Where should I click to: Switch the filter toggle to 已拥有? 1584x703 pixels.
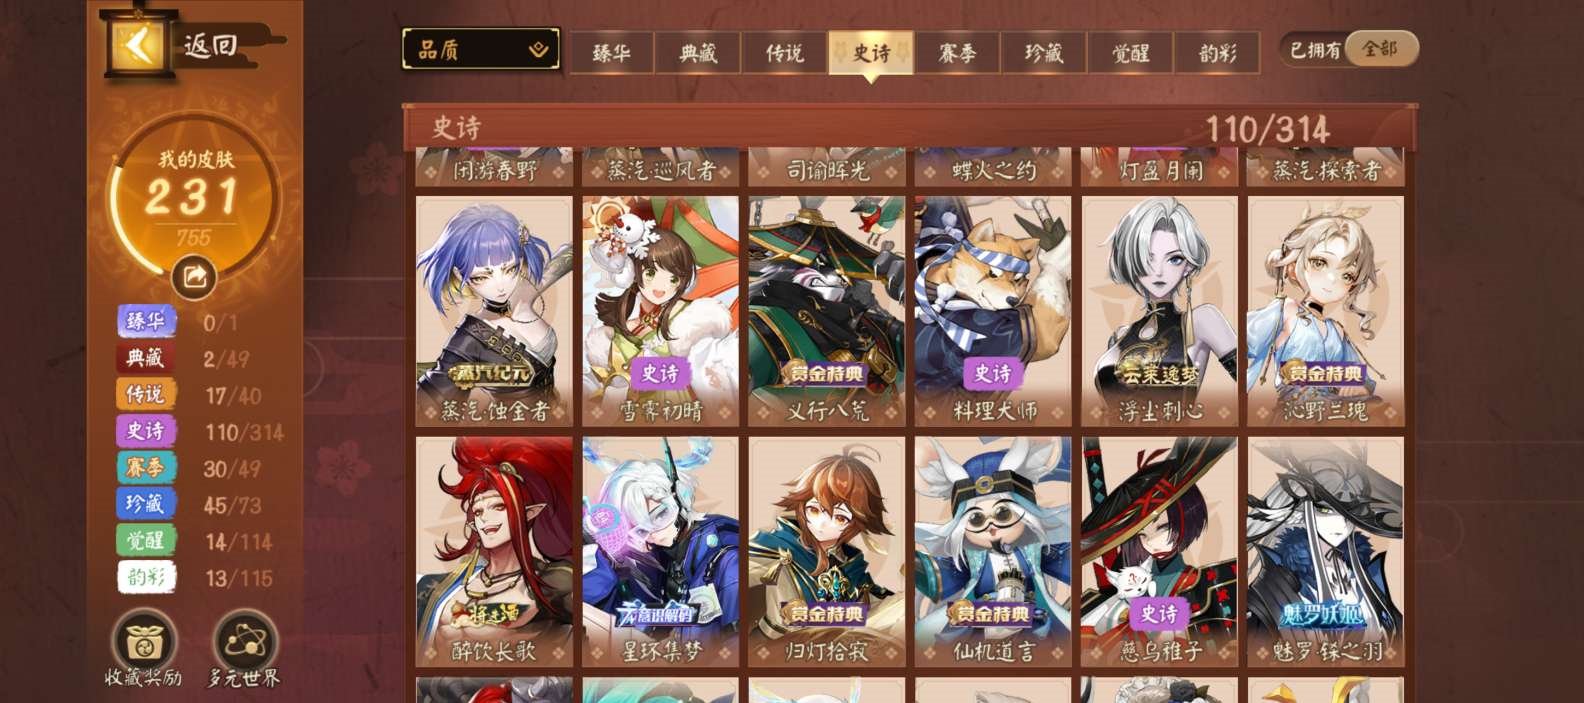1314,49
